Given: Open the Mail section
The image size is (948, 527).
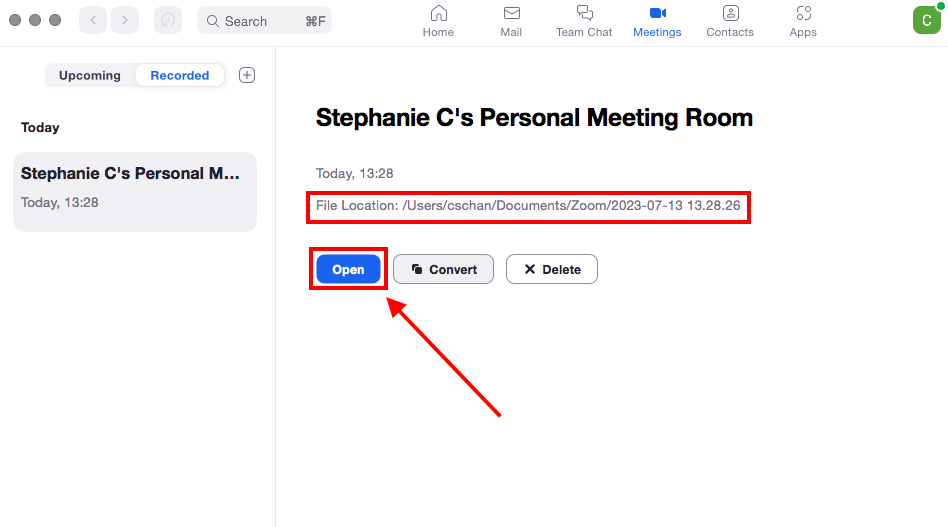Looking at the screenshot, I should pos(511,22).
